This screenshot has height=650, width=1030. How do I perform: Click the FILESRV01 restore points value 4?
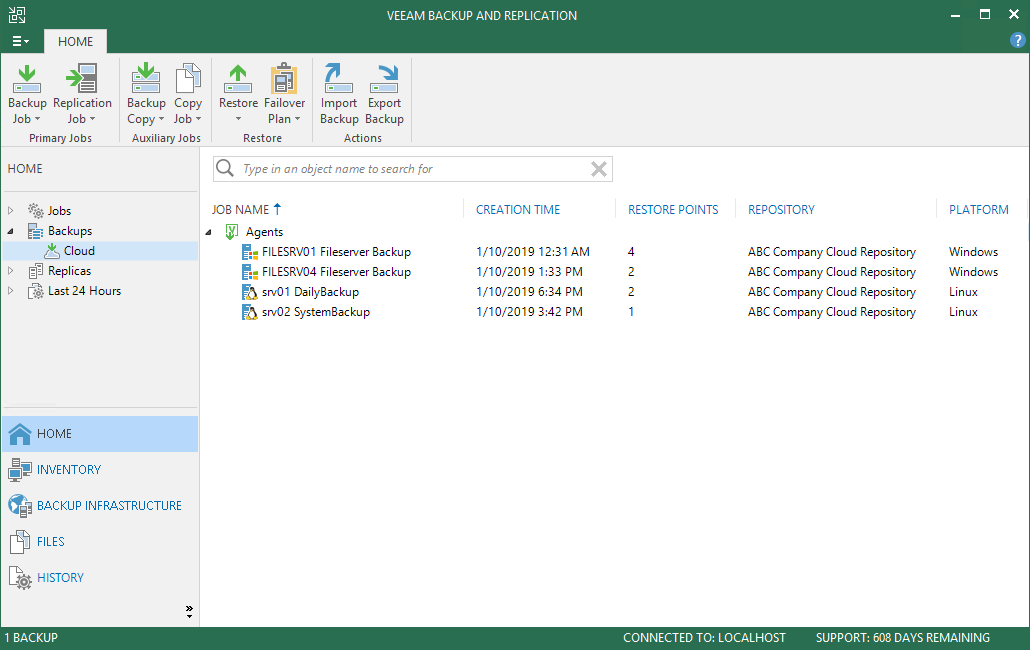[631, 251]
